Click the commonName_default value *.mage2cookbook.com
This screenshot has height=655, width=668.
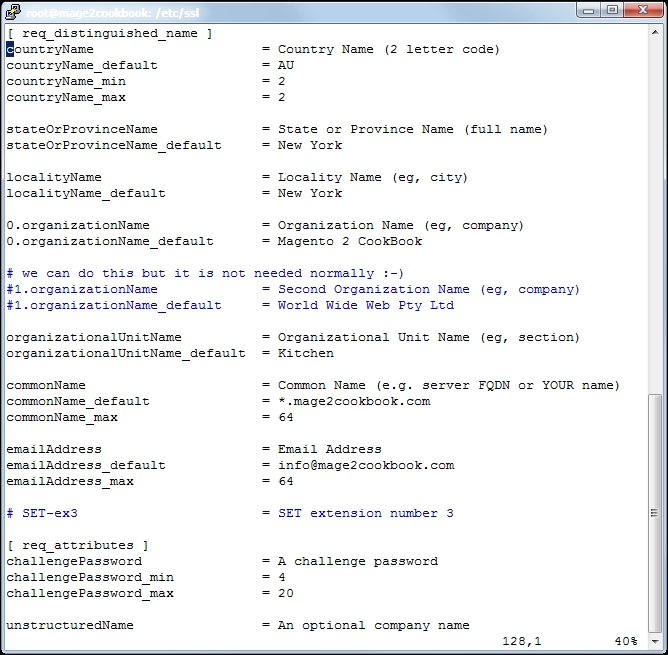tap(353, 401)
